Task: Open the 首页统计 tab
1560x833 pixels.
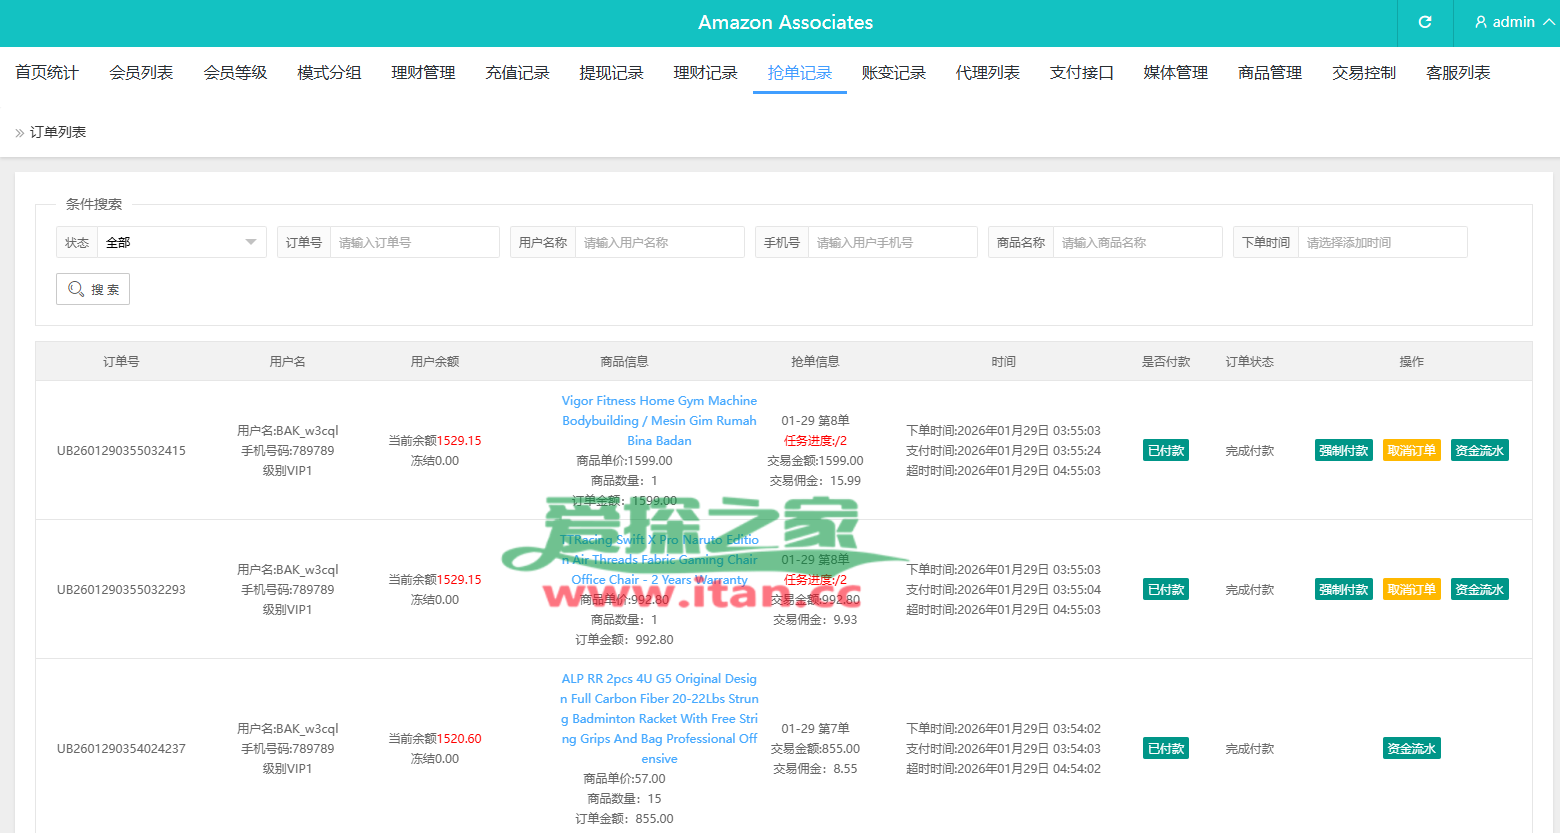Action: coord(47,73)
